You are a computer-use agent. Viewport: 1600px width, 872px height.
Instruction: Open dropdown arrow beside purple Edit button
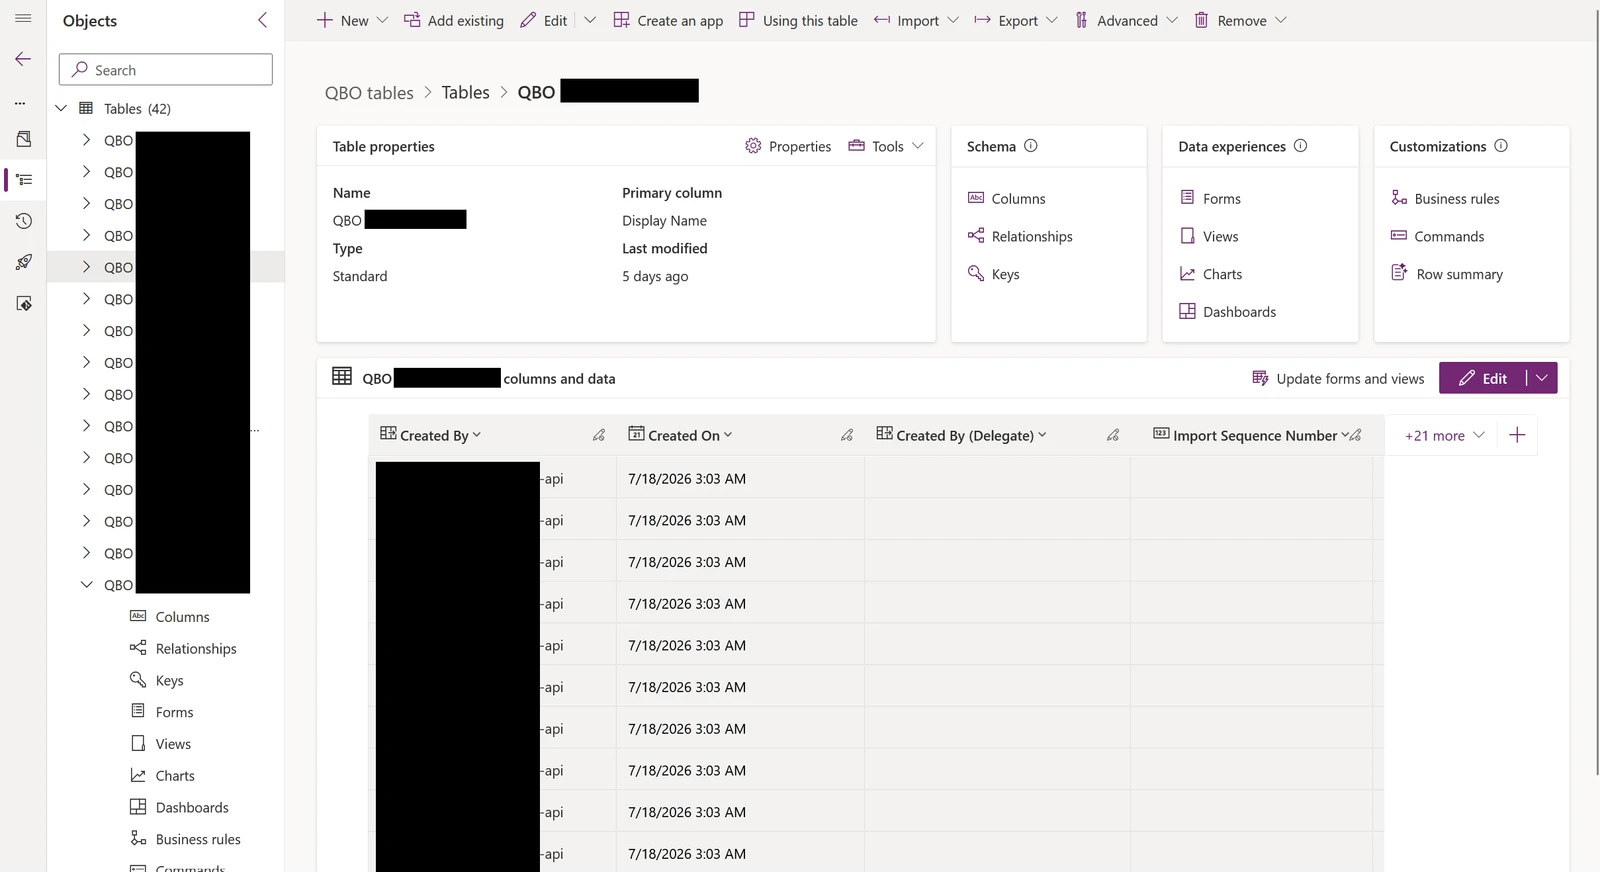(1542, 378)
